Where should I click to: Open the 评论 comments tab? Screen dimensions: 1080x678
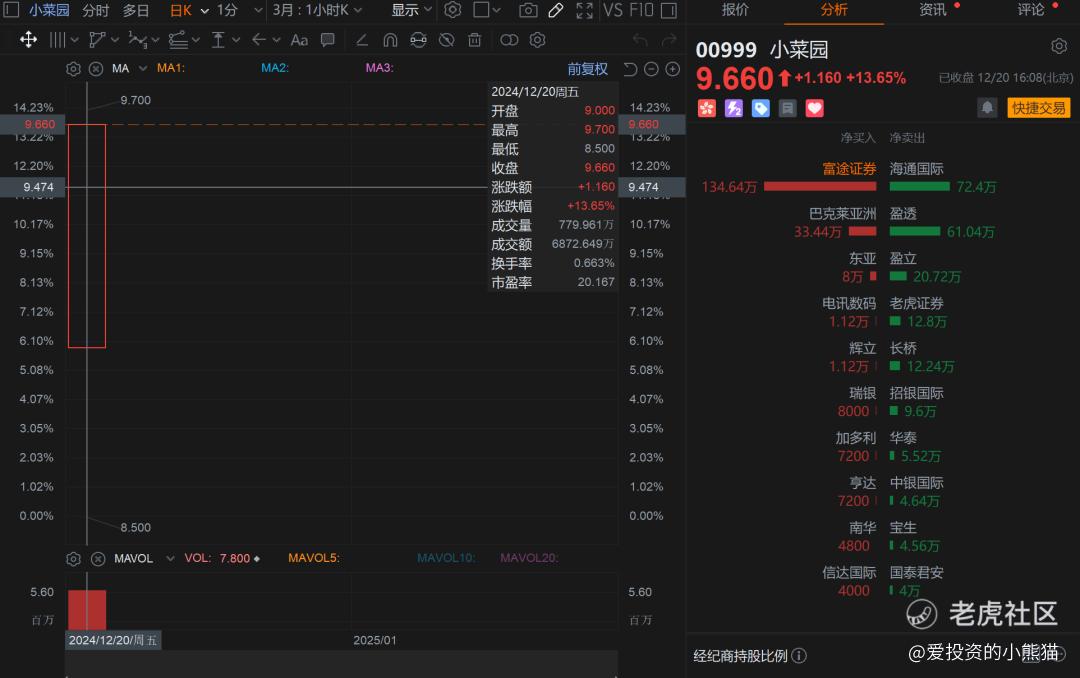(1031, 10)
